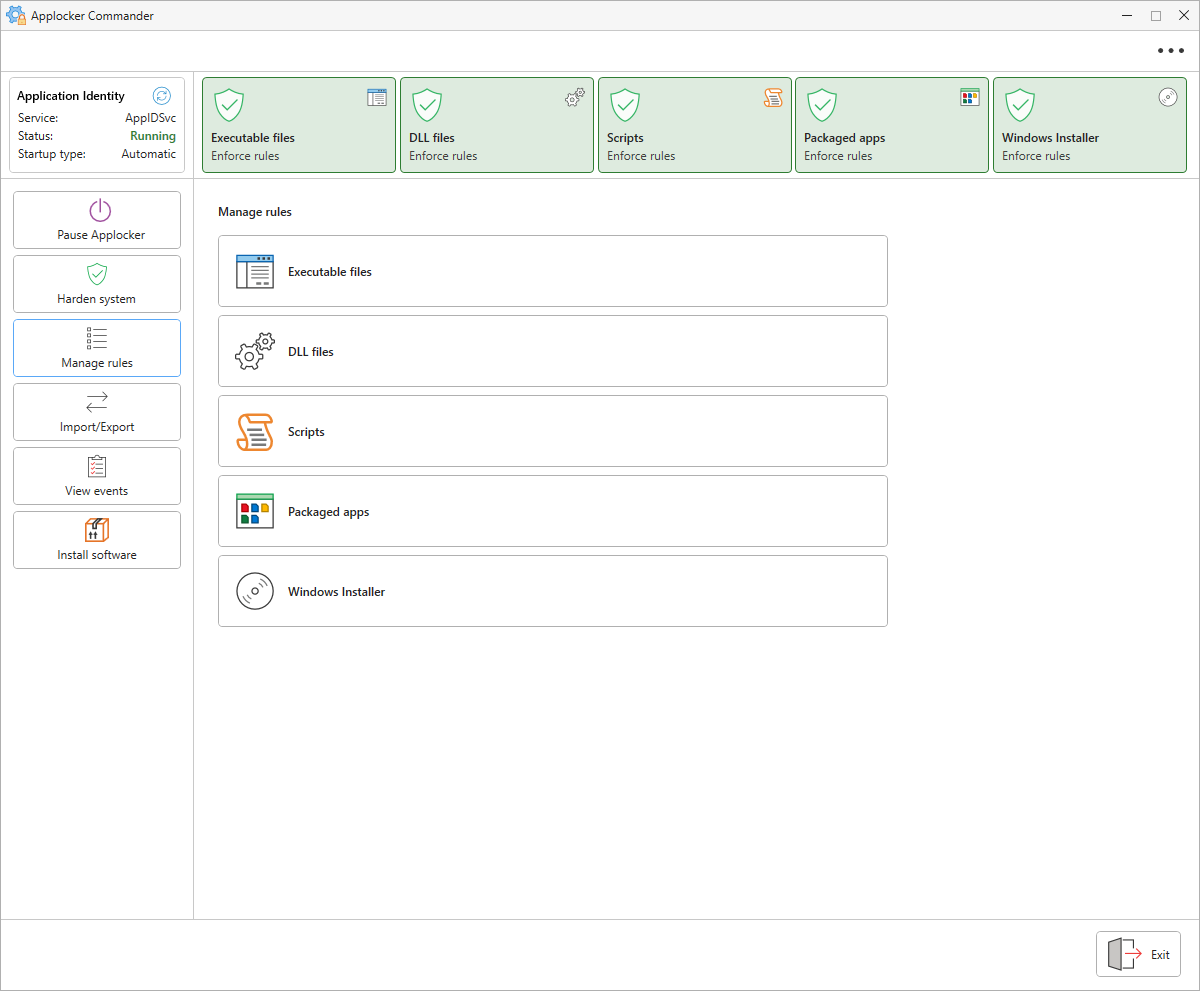This screenshot has width=1200, height=991.
Task: Click the Install software package icon
Action: pyautogui.click(x=97, y=530)
